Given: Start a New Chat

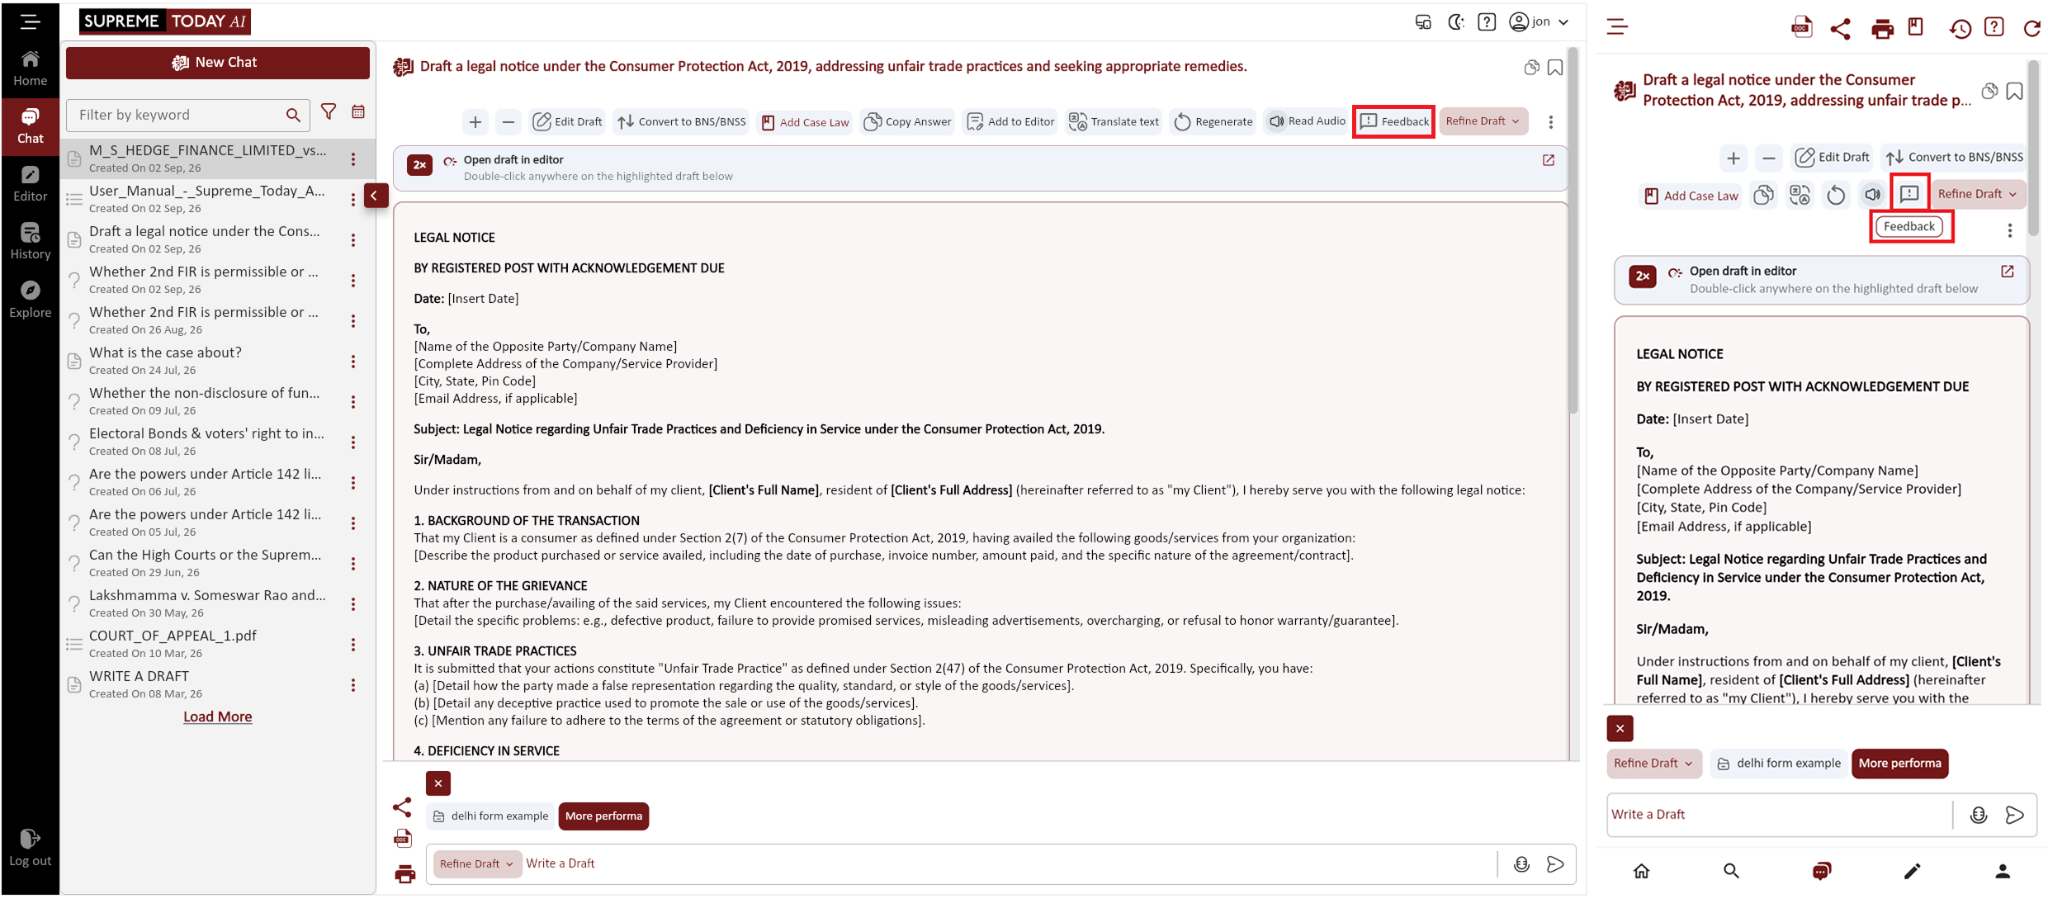Looking at the screenshot, I should click(218, 62).
